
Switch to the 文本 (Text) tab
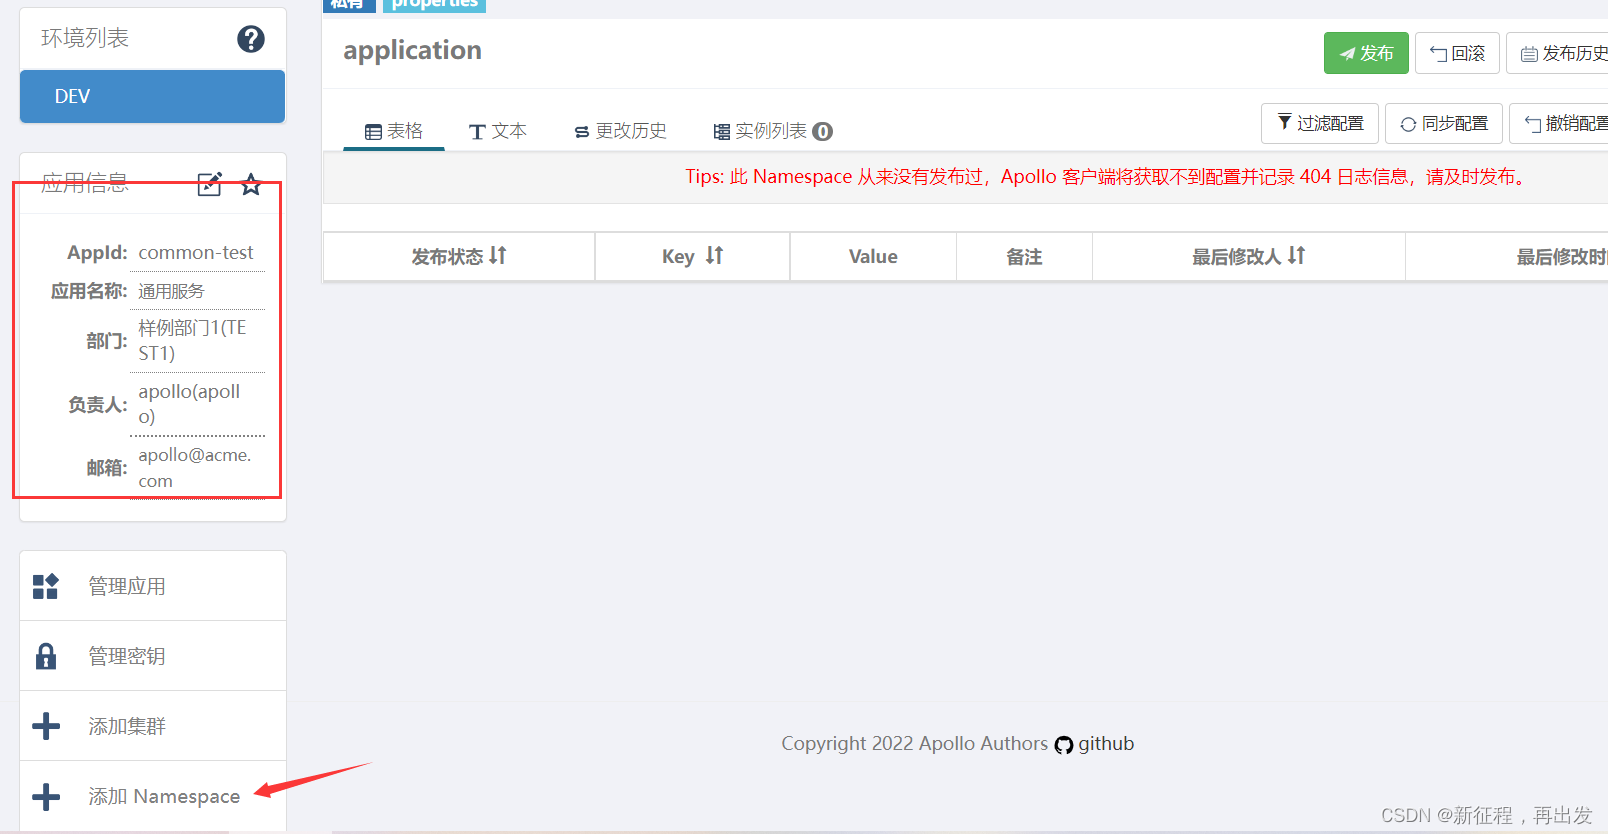(497, 131)
